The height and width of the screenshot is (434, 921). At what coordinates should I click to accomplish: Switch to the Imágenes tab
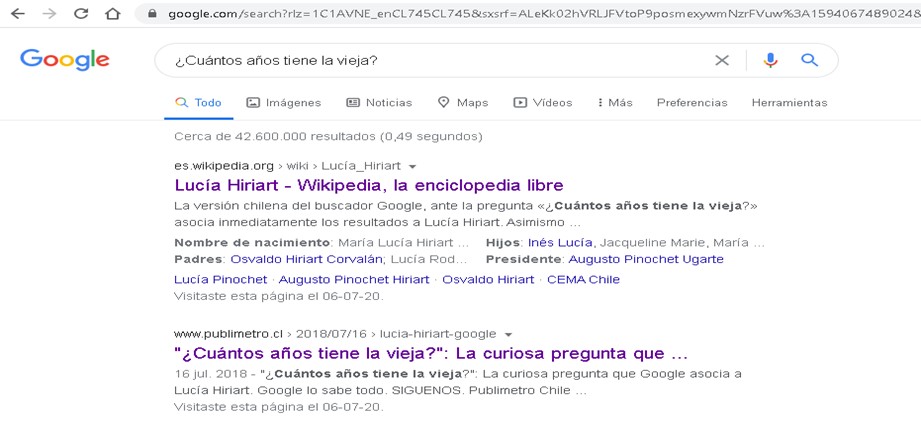tap(284, 102)
